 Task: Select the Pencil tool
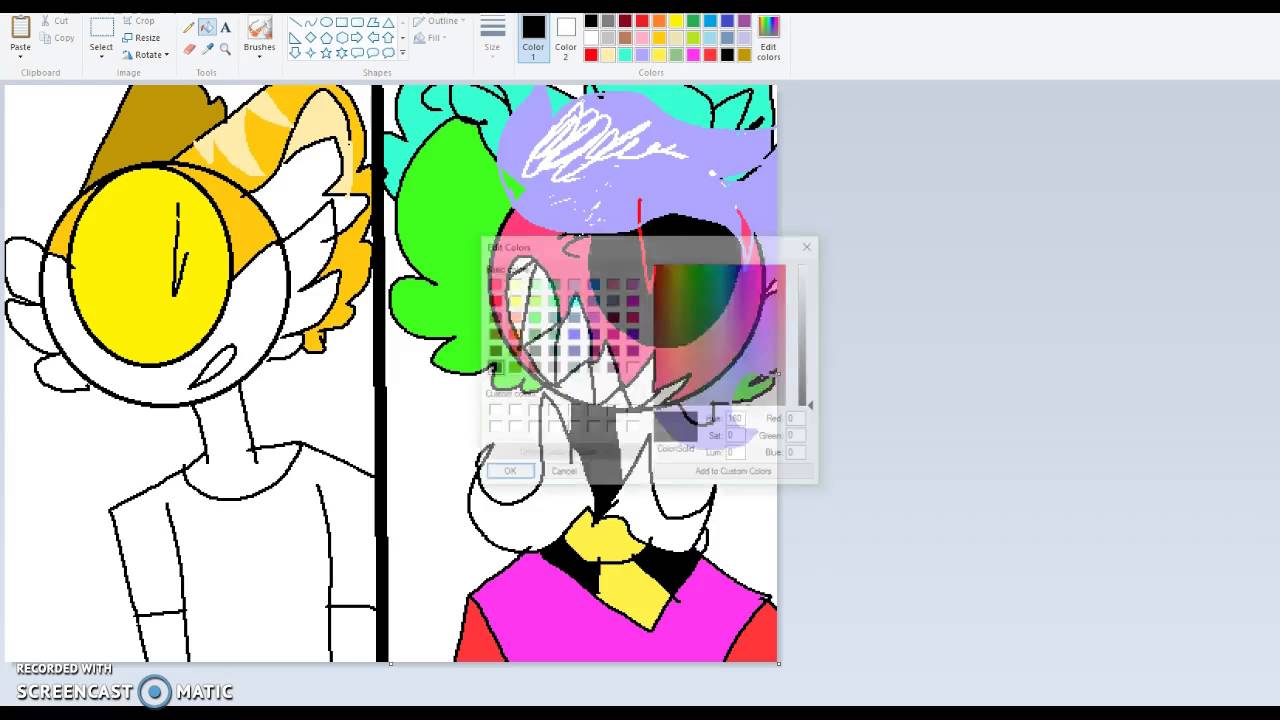coord(189,27)
